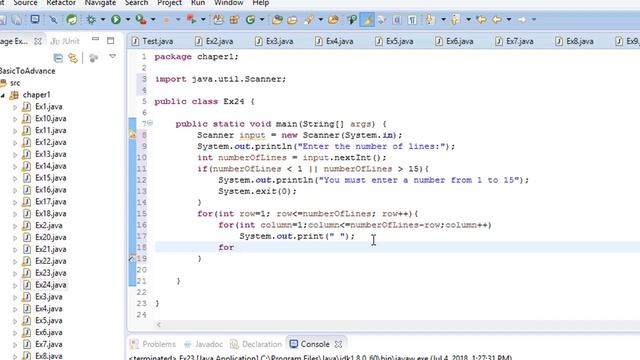Click Collapse All in Package Explorer
The image size is (640, 360).
pyautogui.click(x=58, y=58)
